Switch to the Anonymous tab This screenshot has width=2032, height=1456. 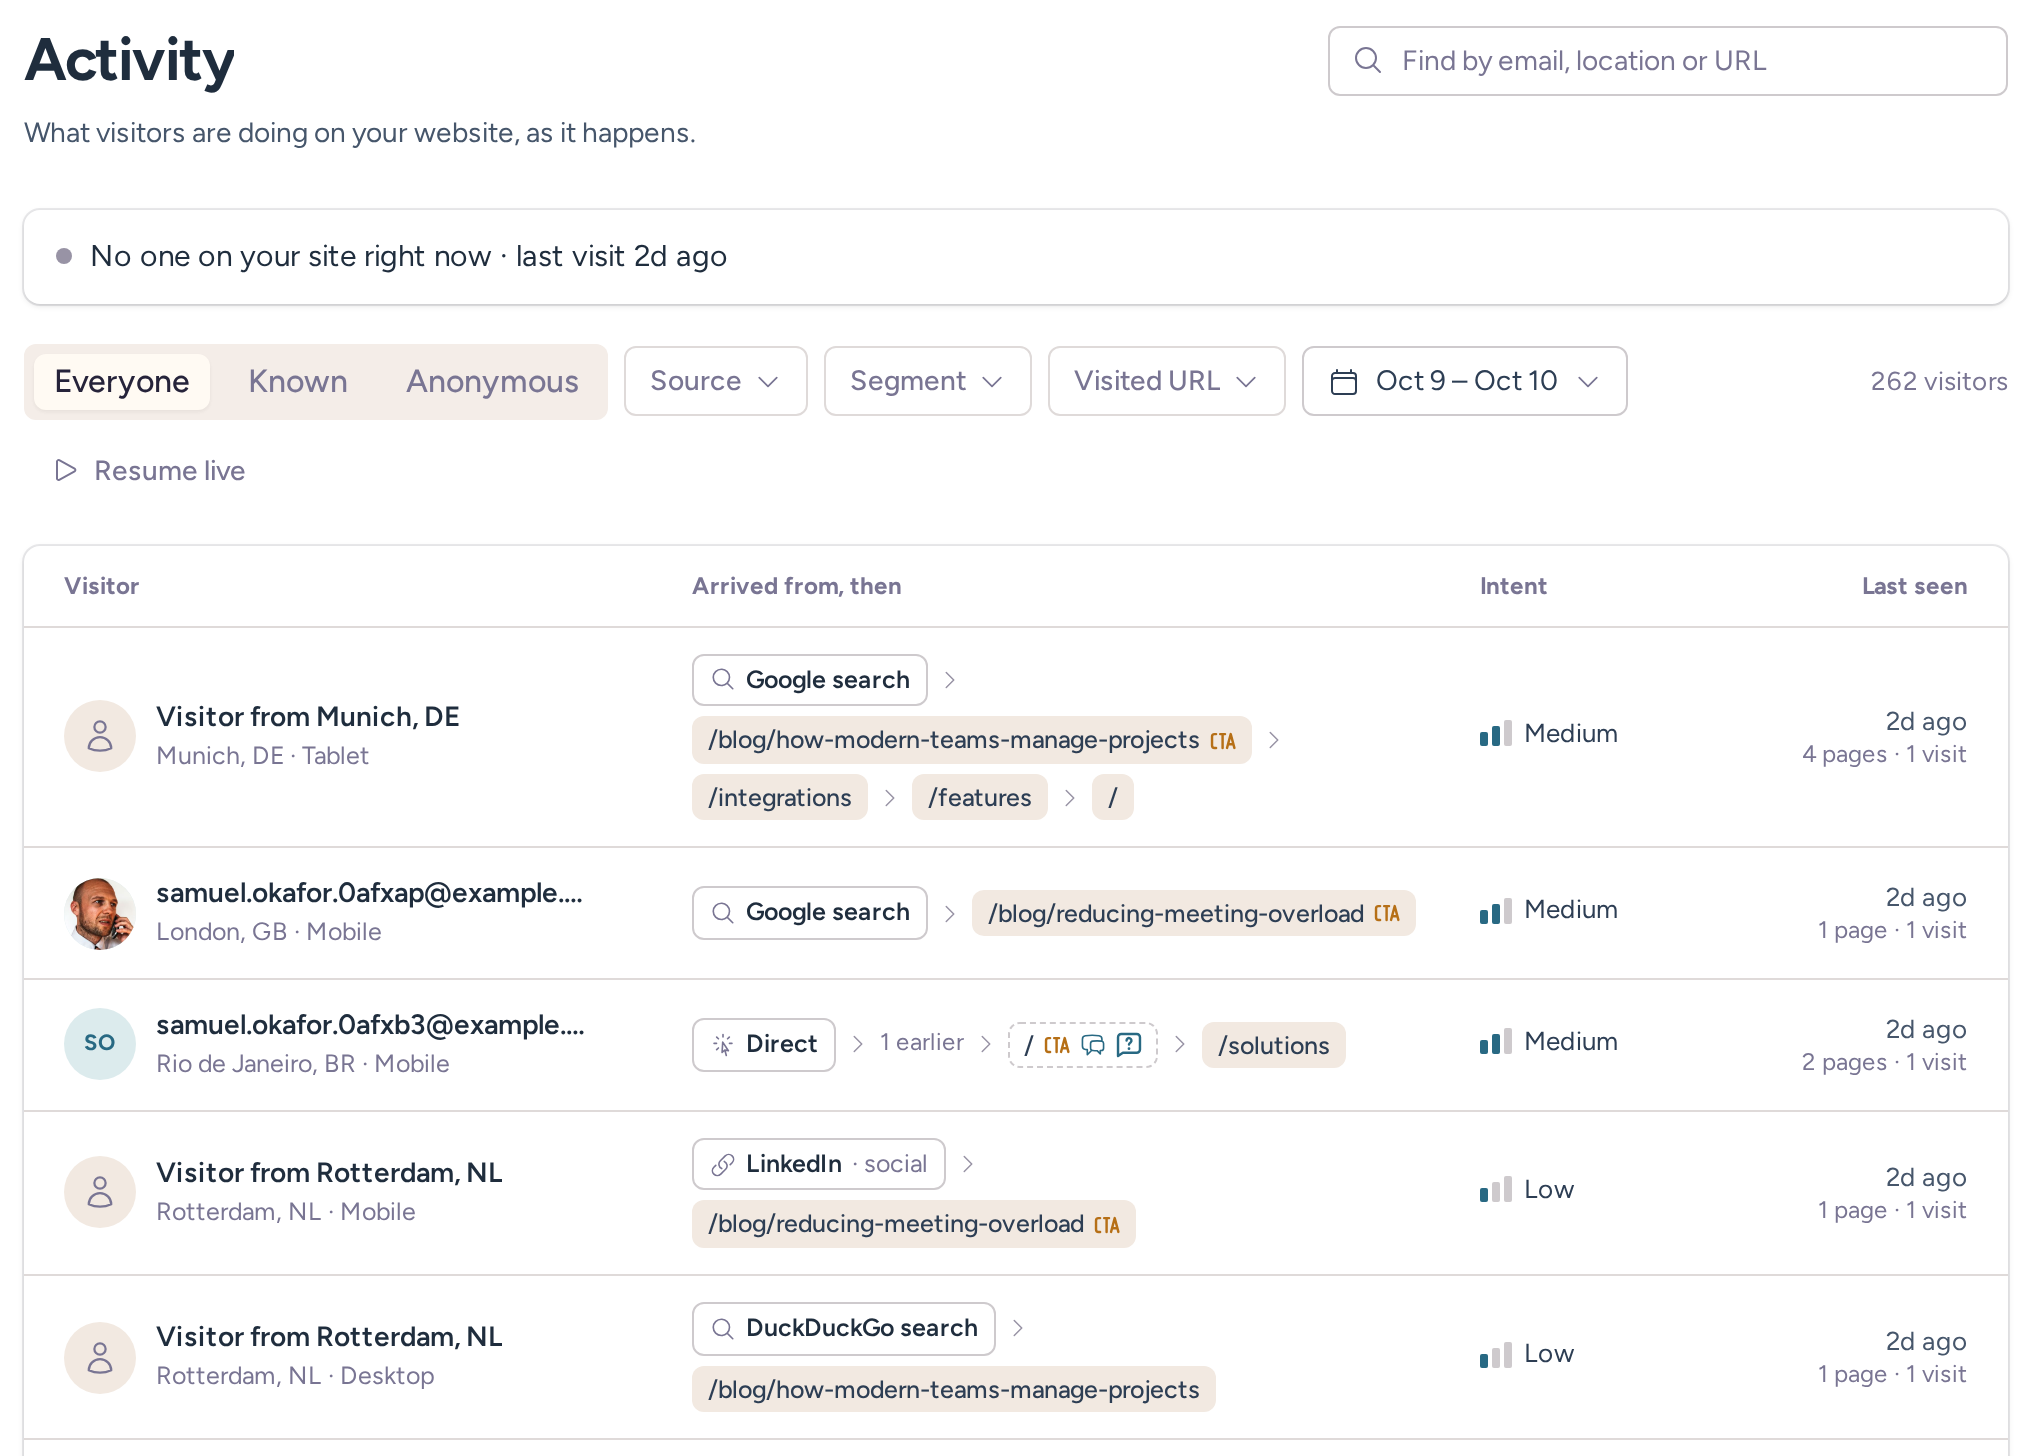pyautogui.click(x=492, y=382)
